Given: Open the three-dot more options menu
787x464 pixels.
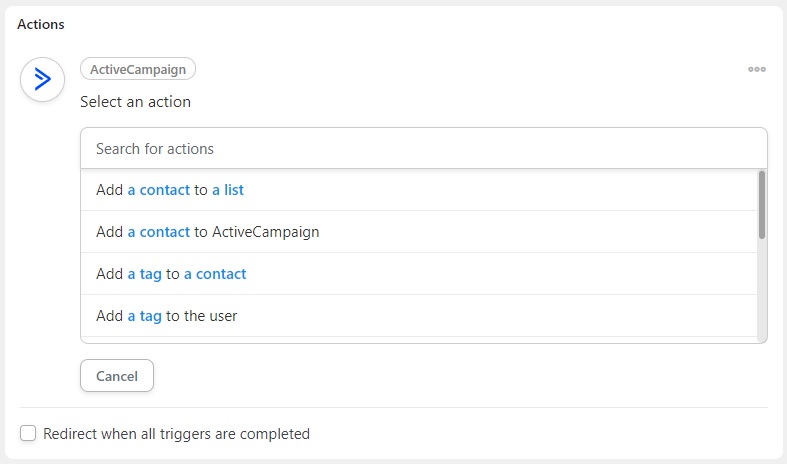Looking at the screenshot, I should pos(757,69).
